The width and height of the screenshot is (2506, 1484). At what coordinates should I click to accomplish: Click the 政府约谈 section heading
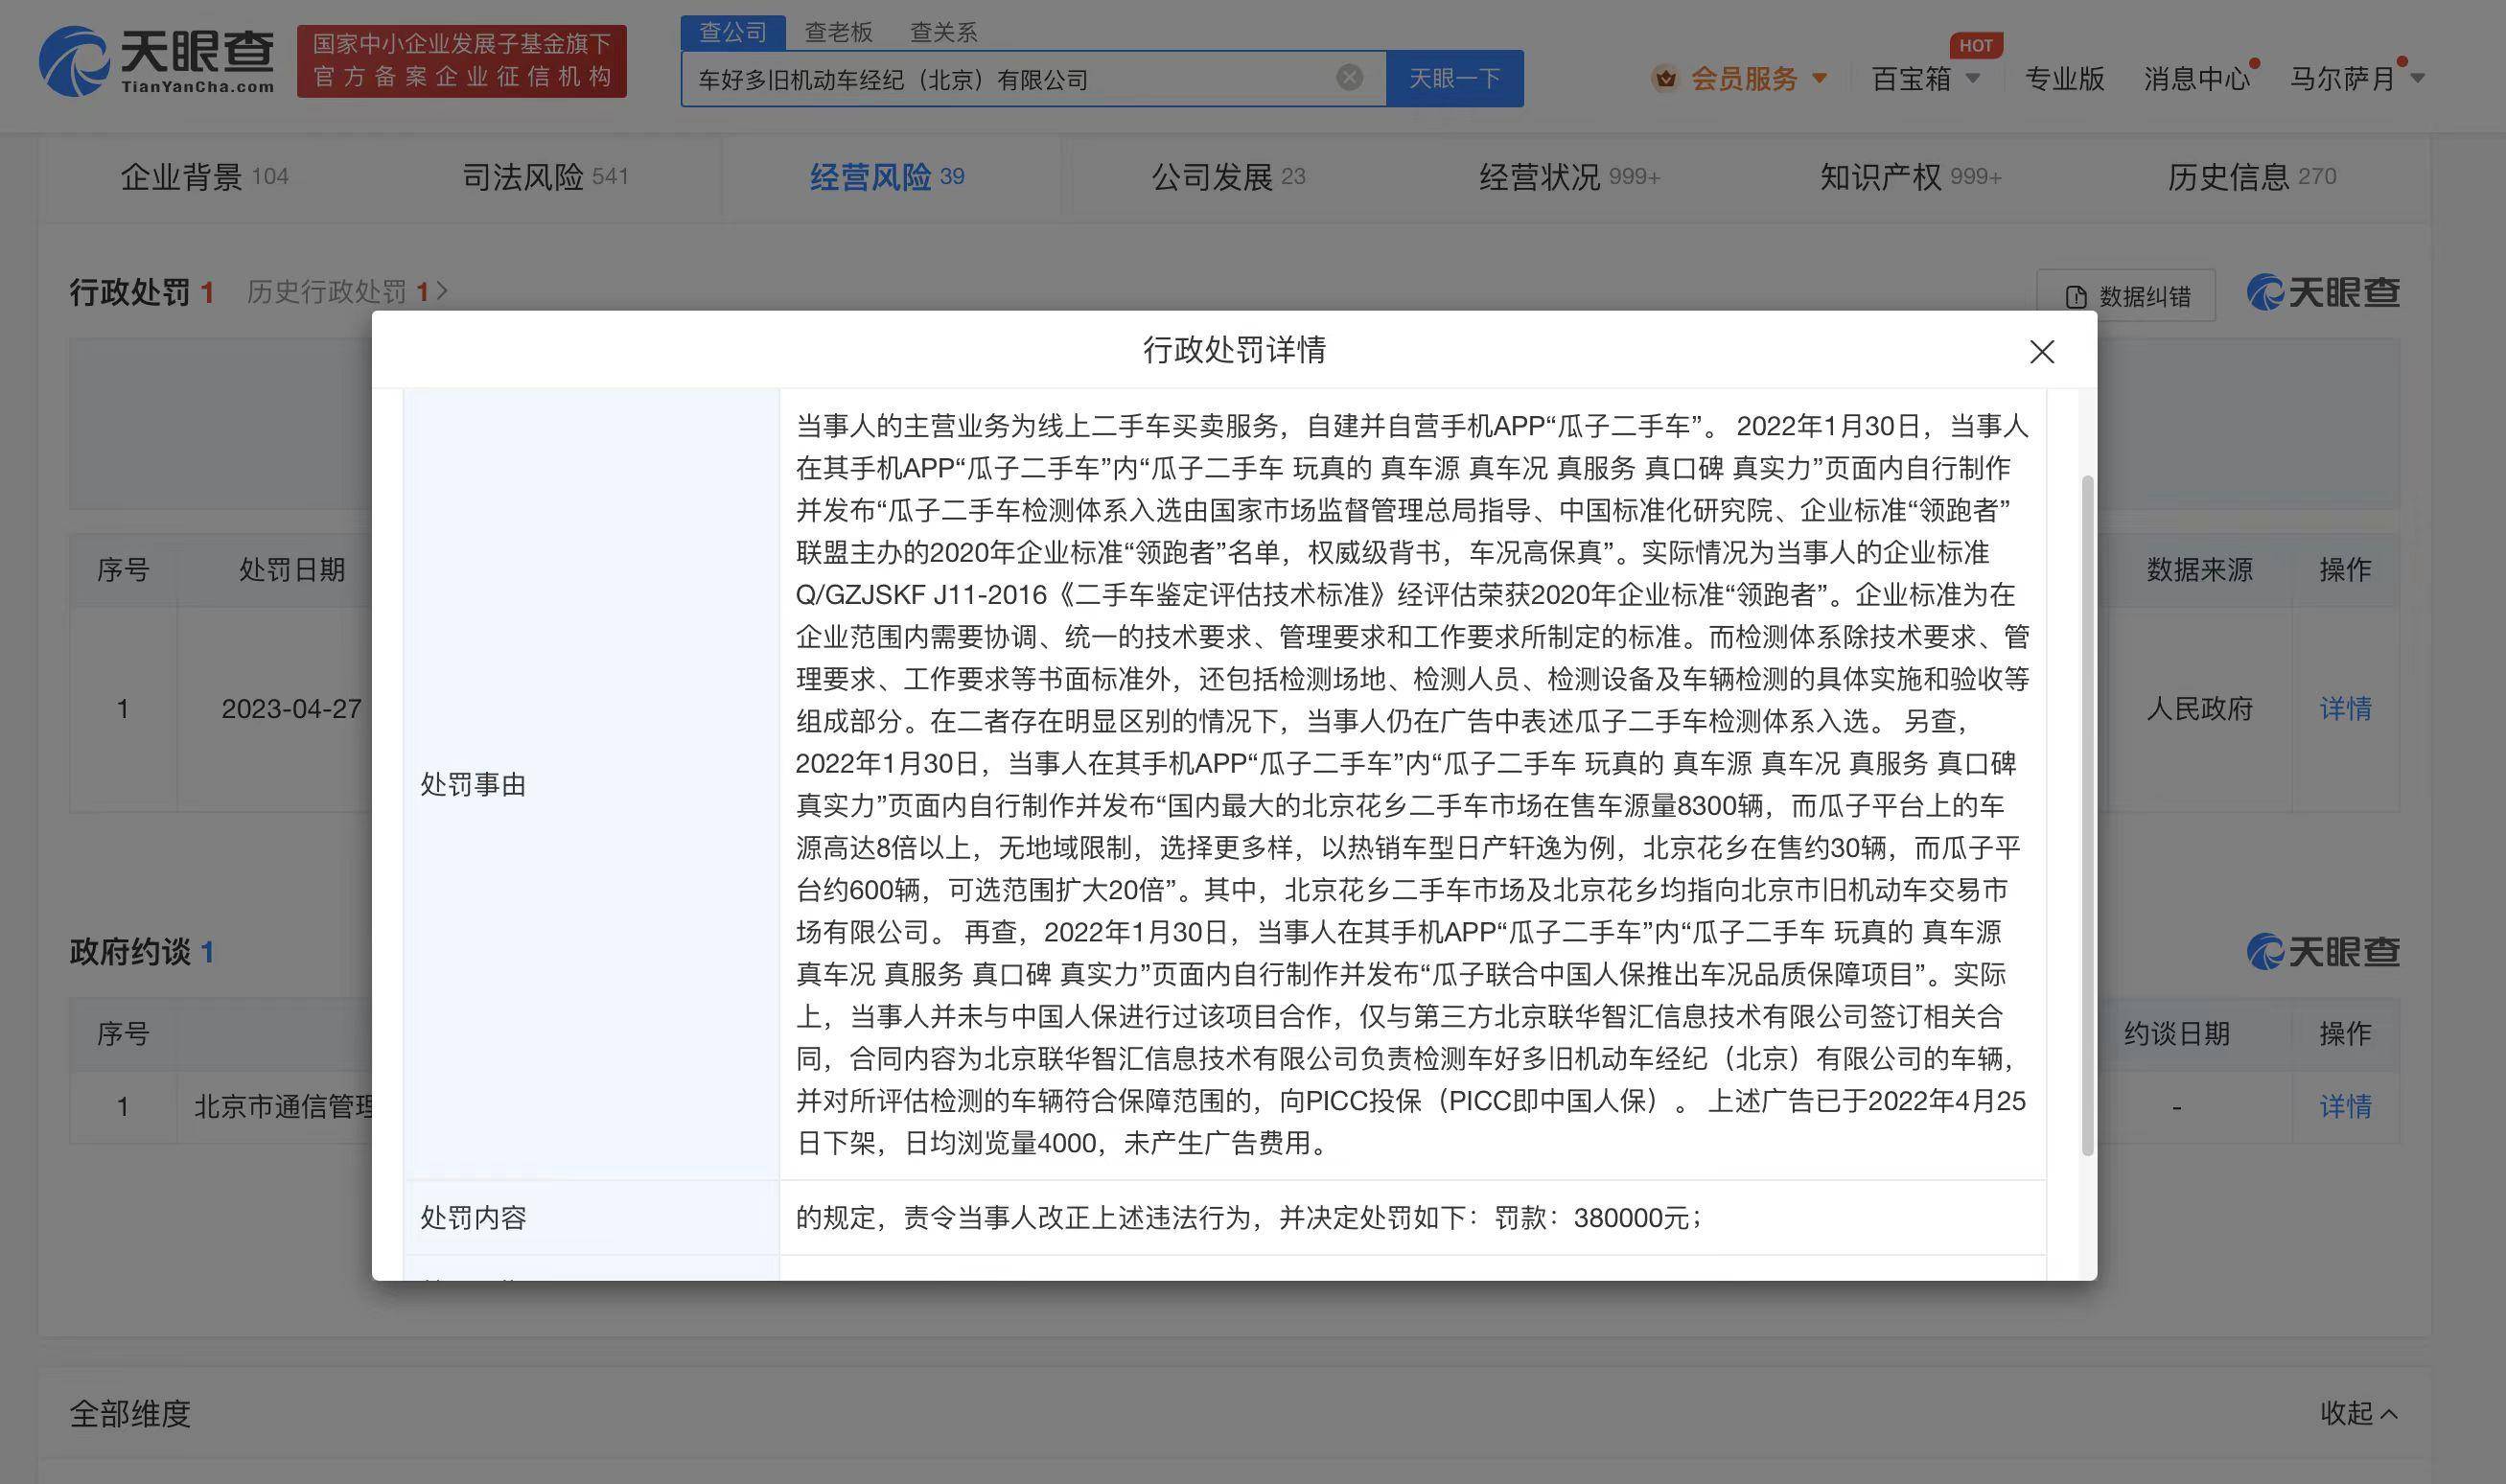coord(129,952)
